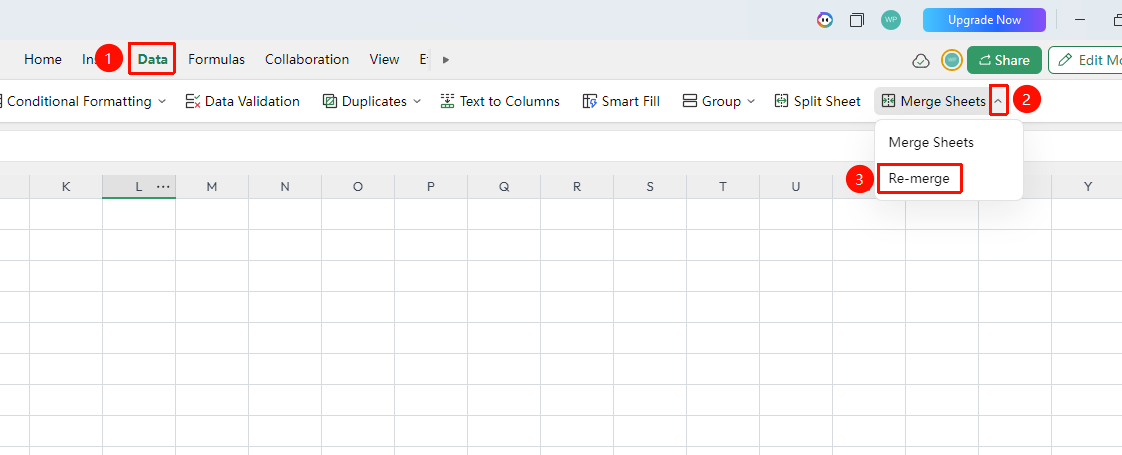Apply Smart Fill
This screenshot has width=1122, height=455.
click(x=621, y=102)
